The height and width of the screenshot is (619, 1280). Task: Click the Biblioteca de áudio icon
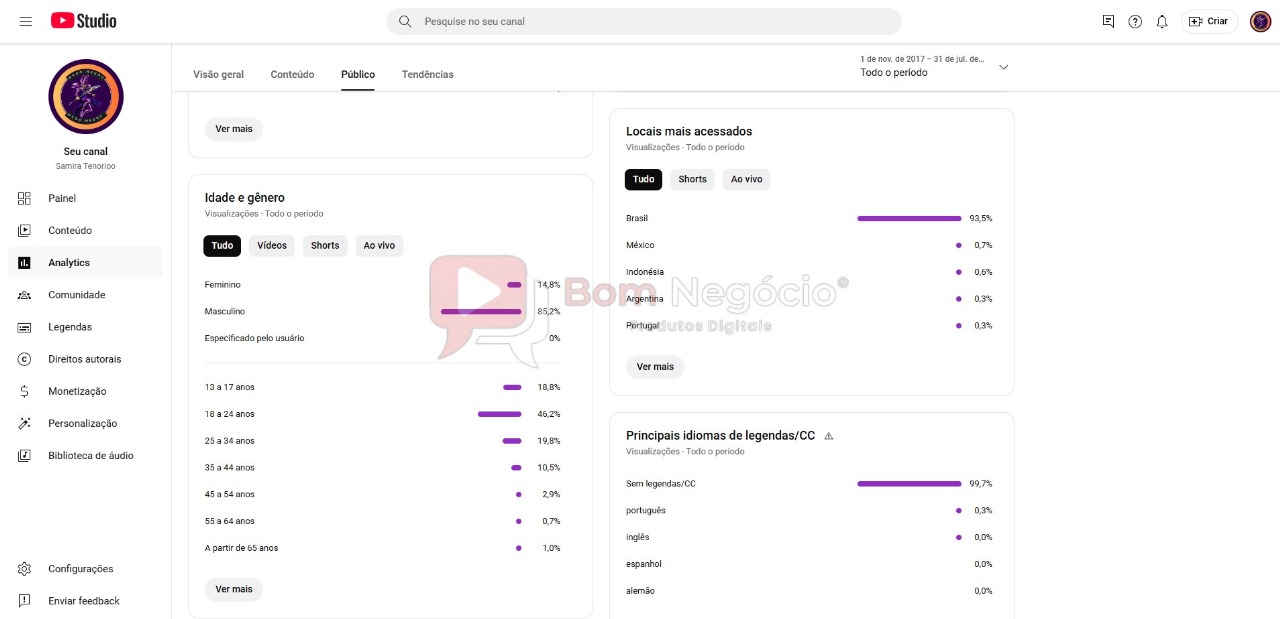(x=25, y=455)
